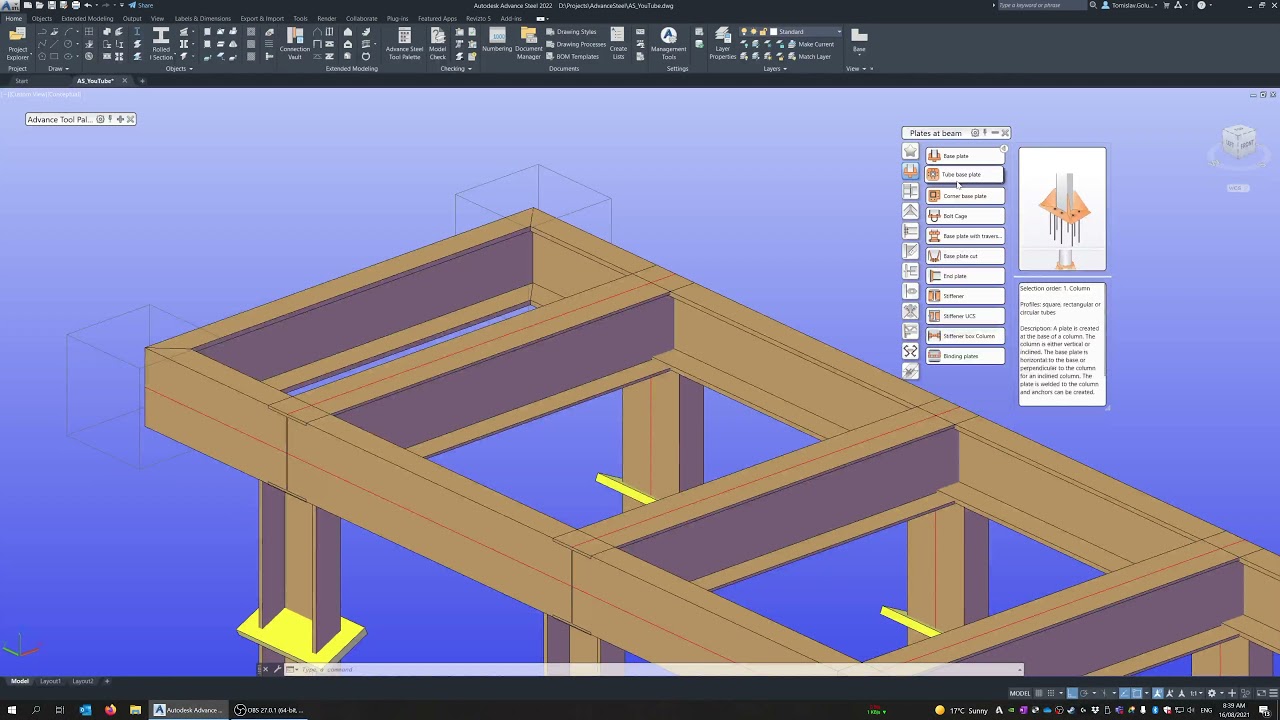Open the zigzag-arrows category at the sidebar bottom
The height and width of the screenshot is (720, 1280).
[x=910, y=351]
